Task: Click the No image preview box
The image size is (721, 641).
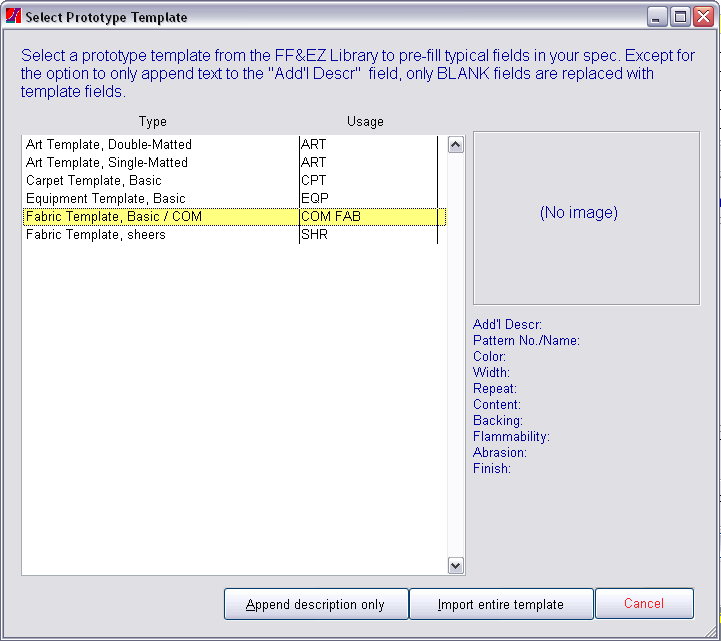Action: [x=586, y=218]
